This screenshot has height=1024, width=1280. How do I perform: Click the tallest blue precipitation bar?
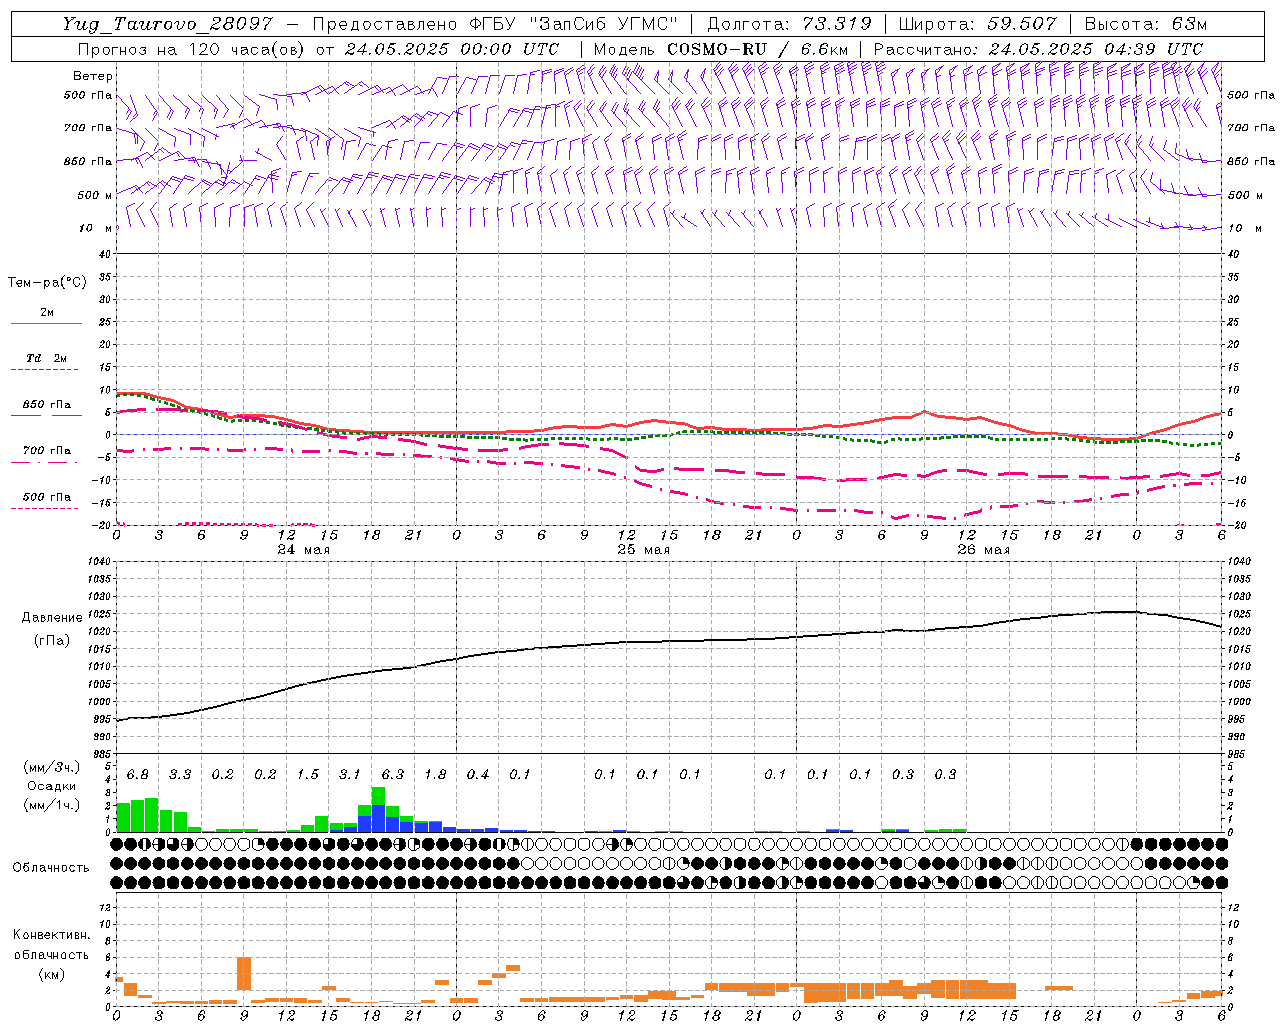[378, 819]
